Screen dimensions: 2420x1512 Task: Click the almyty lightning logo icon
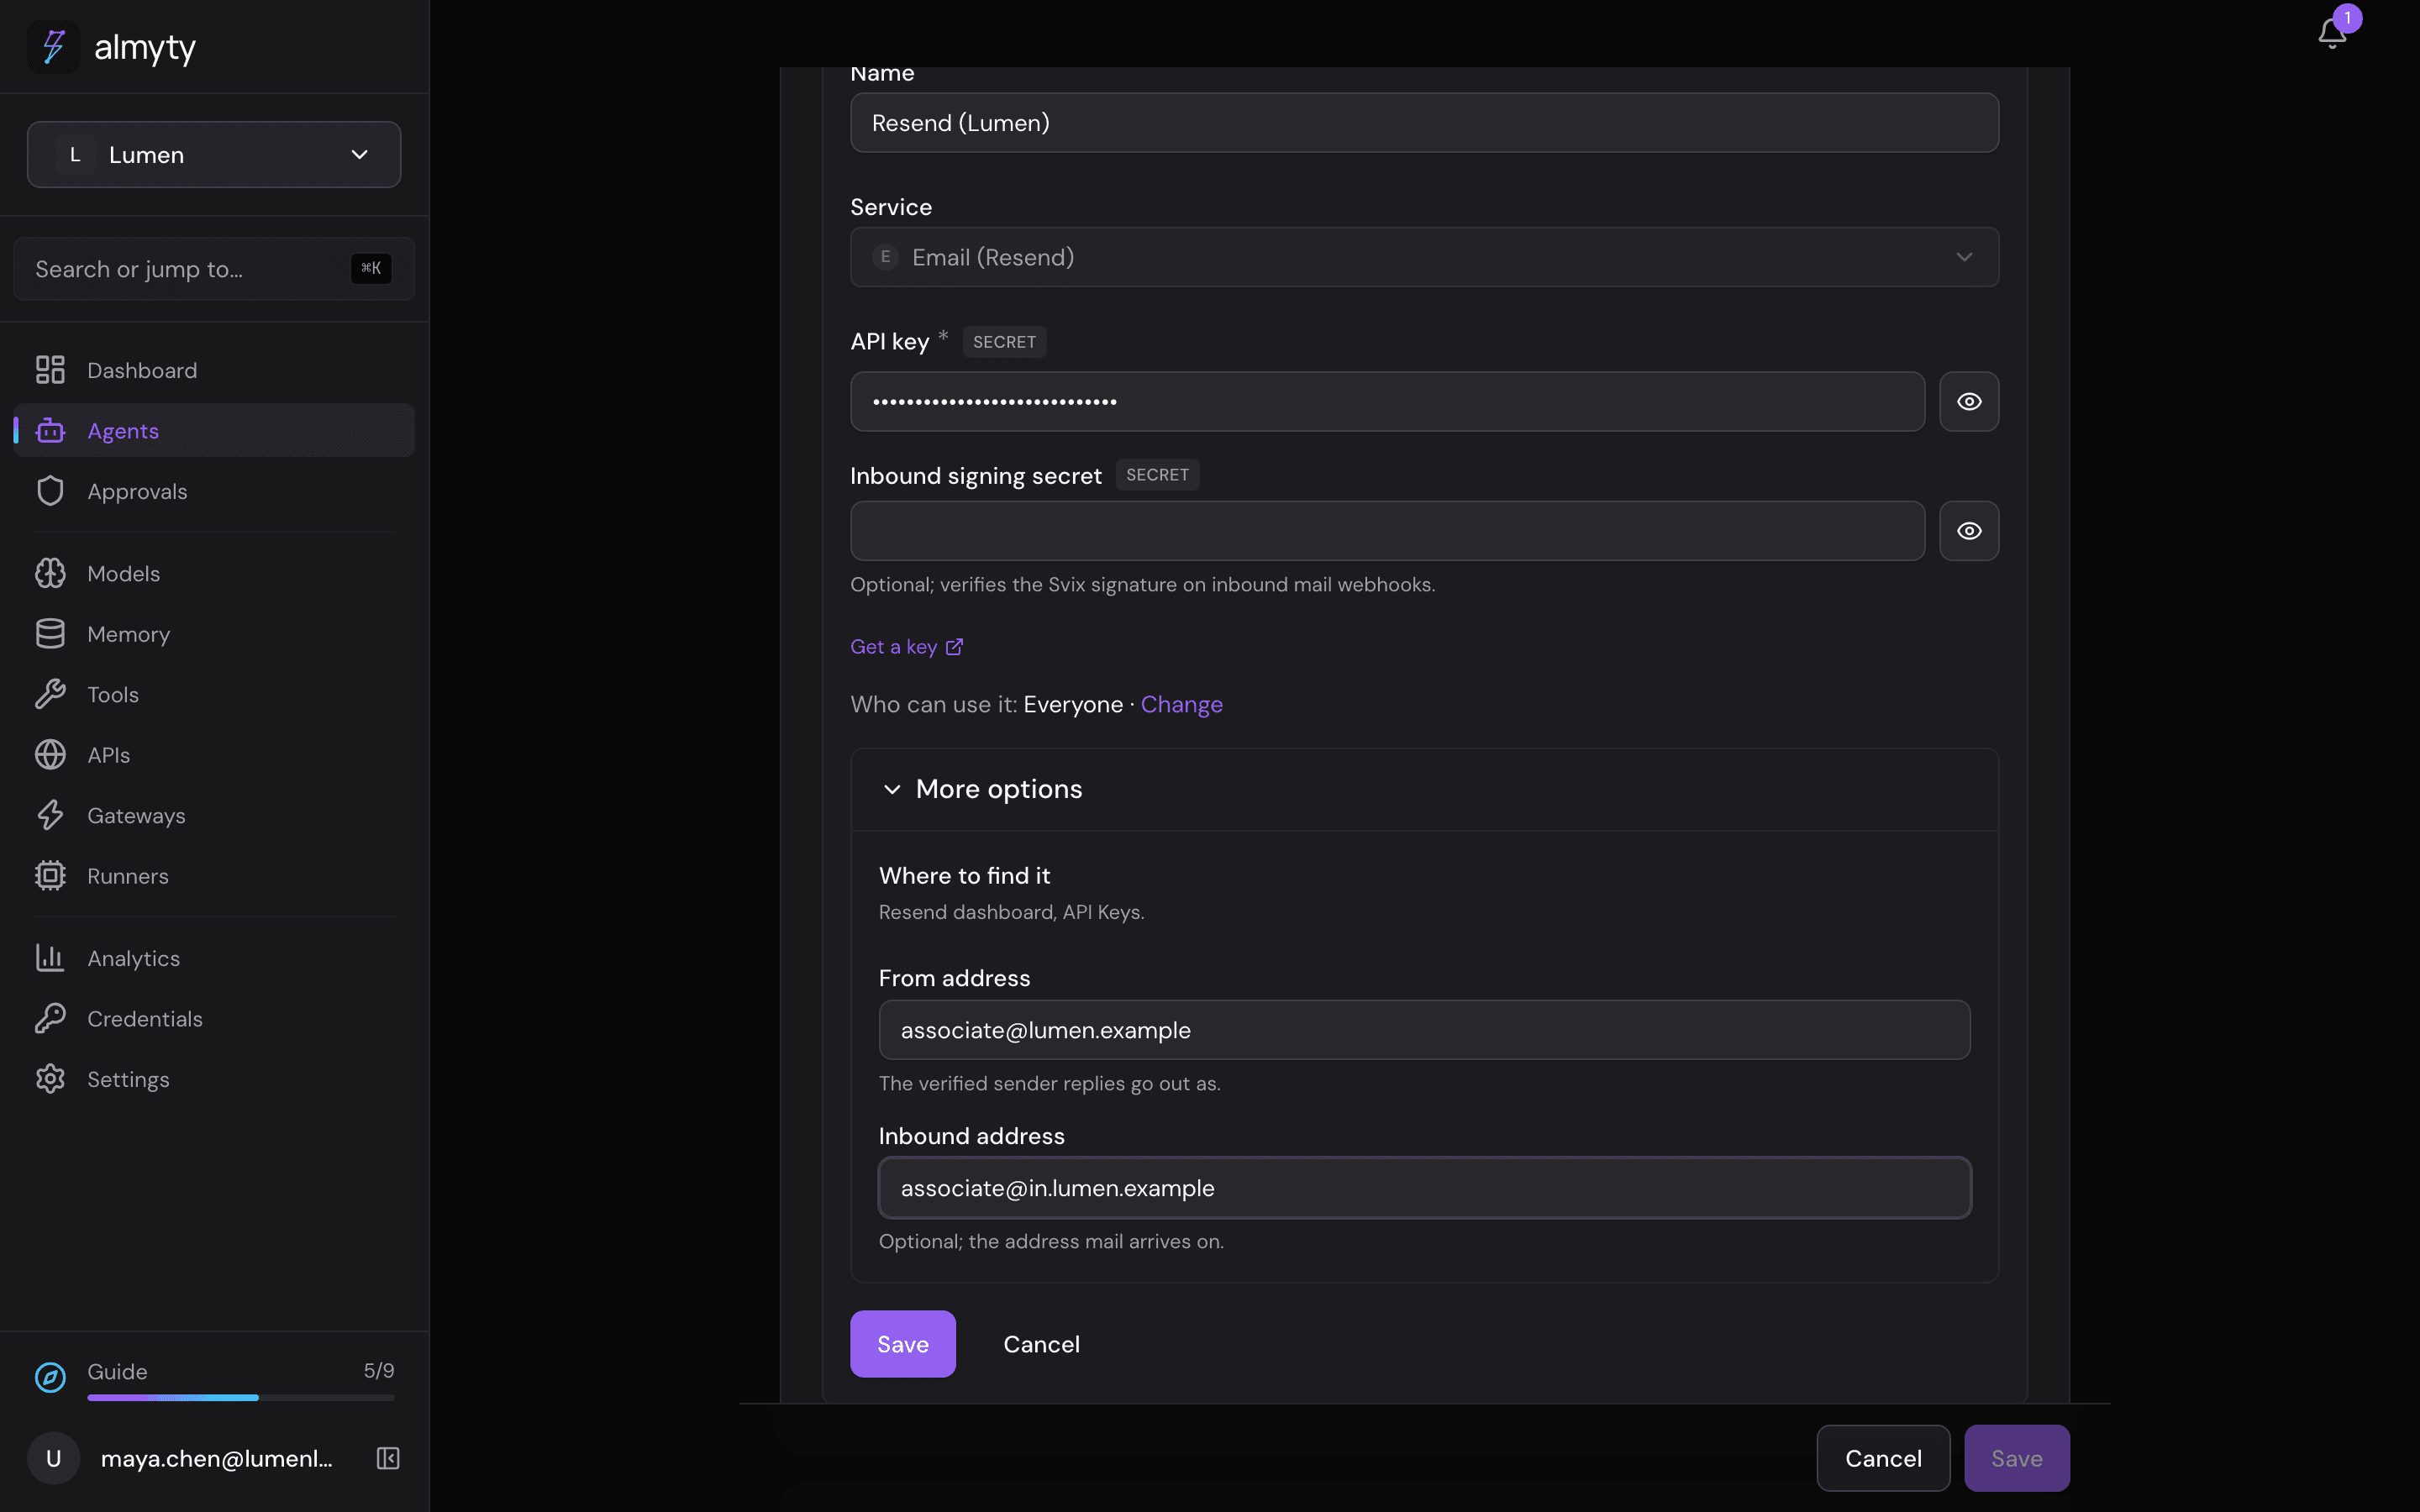pos(53,47)
